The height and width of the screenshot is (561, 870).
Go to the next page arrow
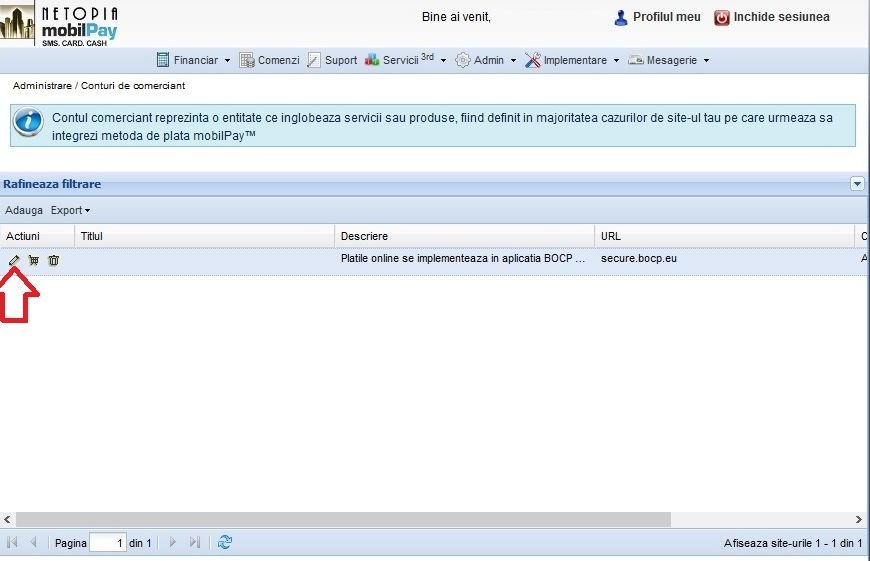pyautogui.click(x=173, y=542)
